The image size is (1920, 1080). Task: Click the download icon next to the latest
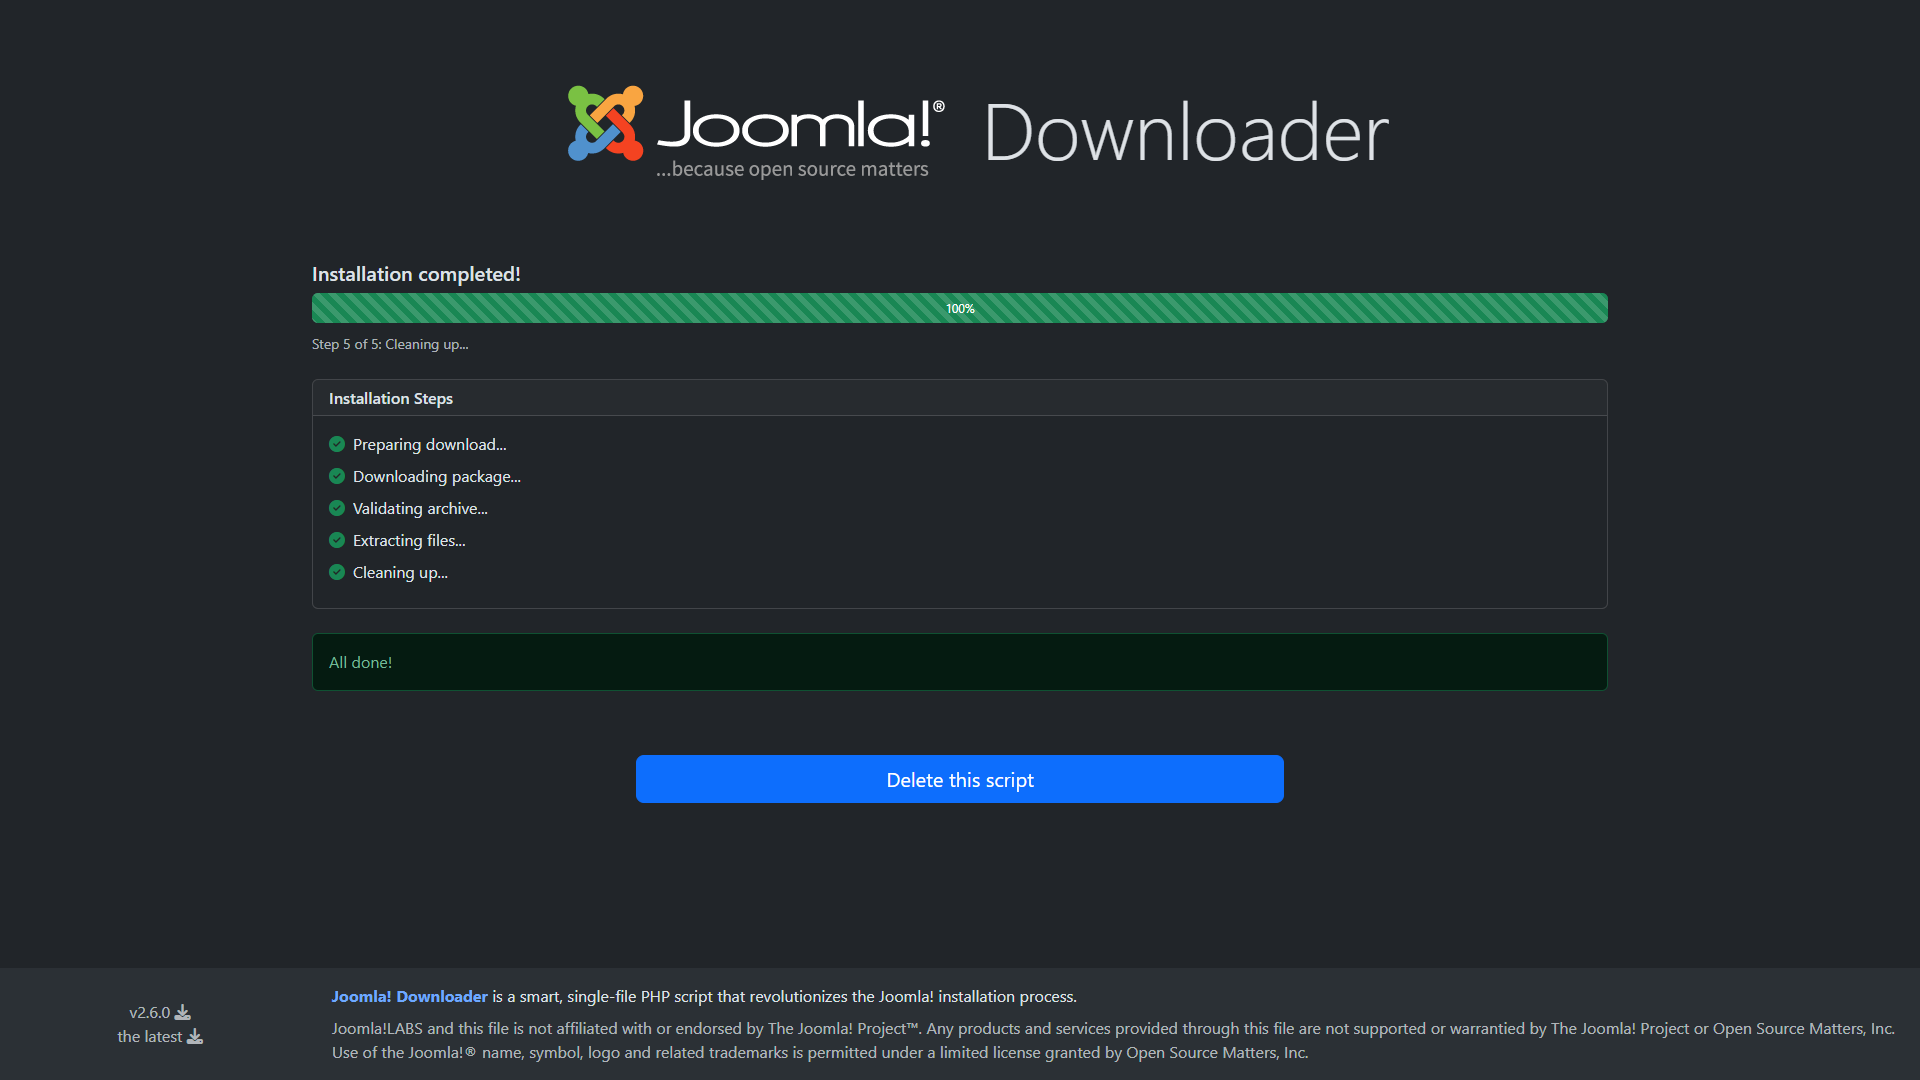point(195,1036)
